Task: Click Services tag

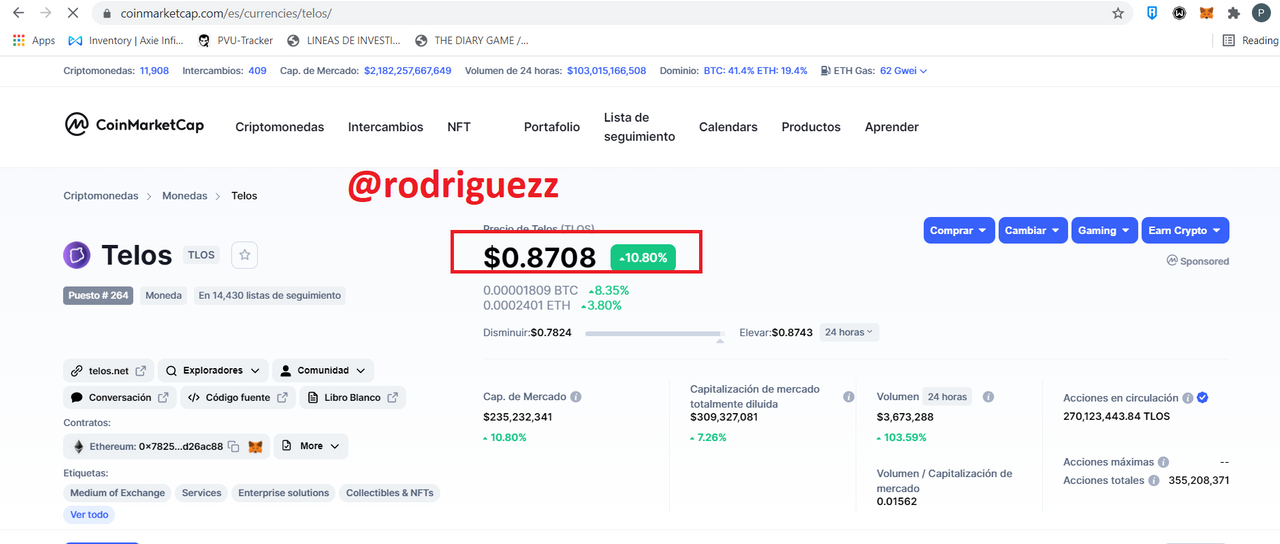Action: pos(202,493)
